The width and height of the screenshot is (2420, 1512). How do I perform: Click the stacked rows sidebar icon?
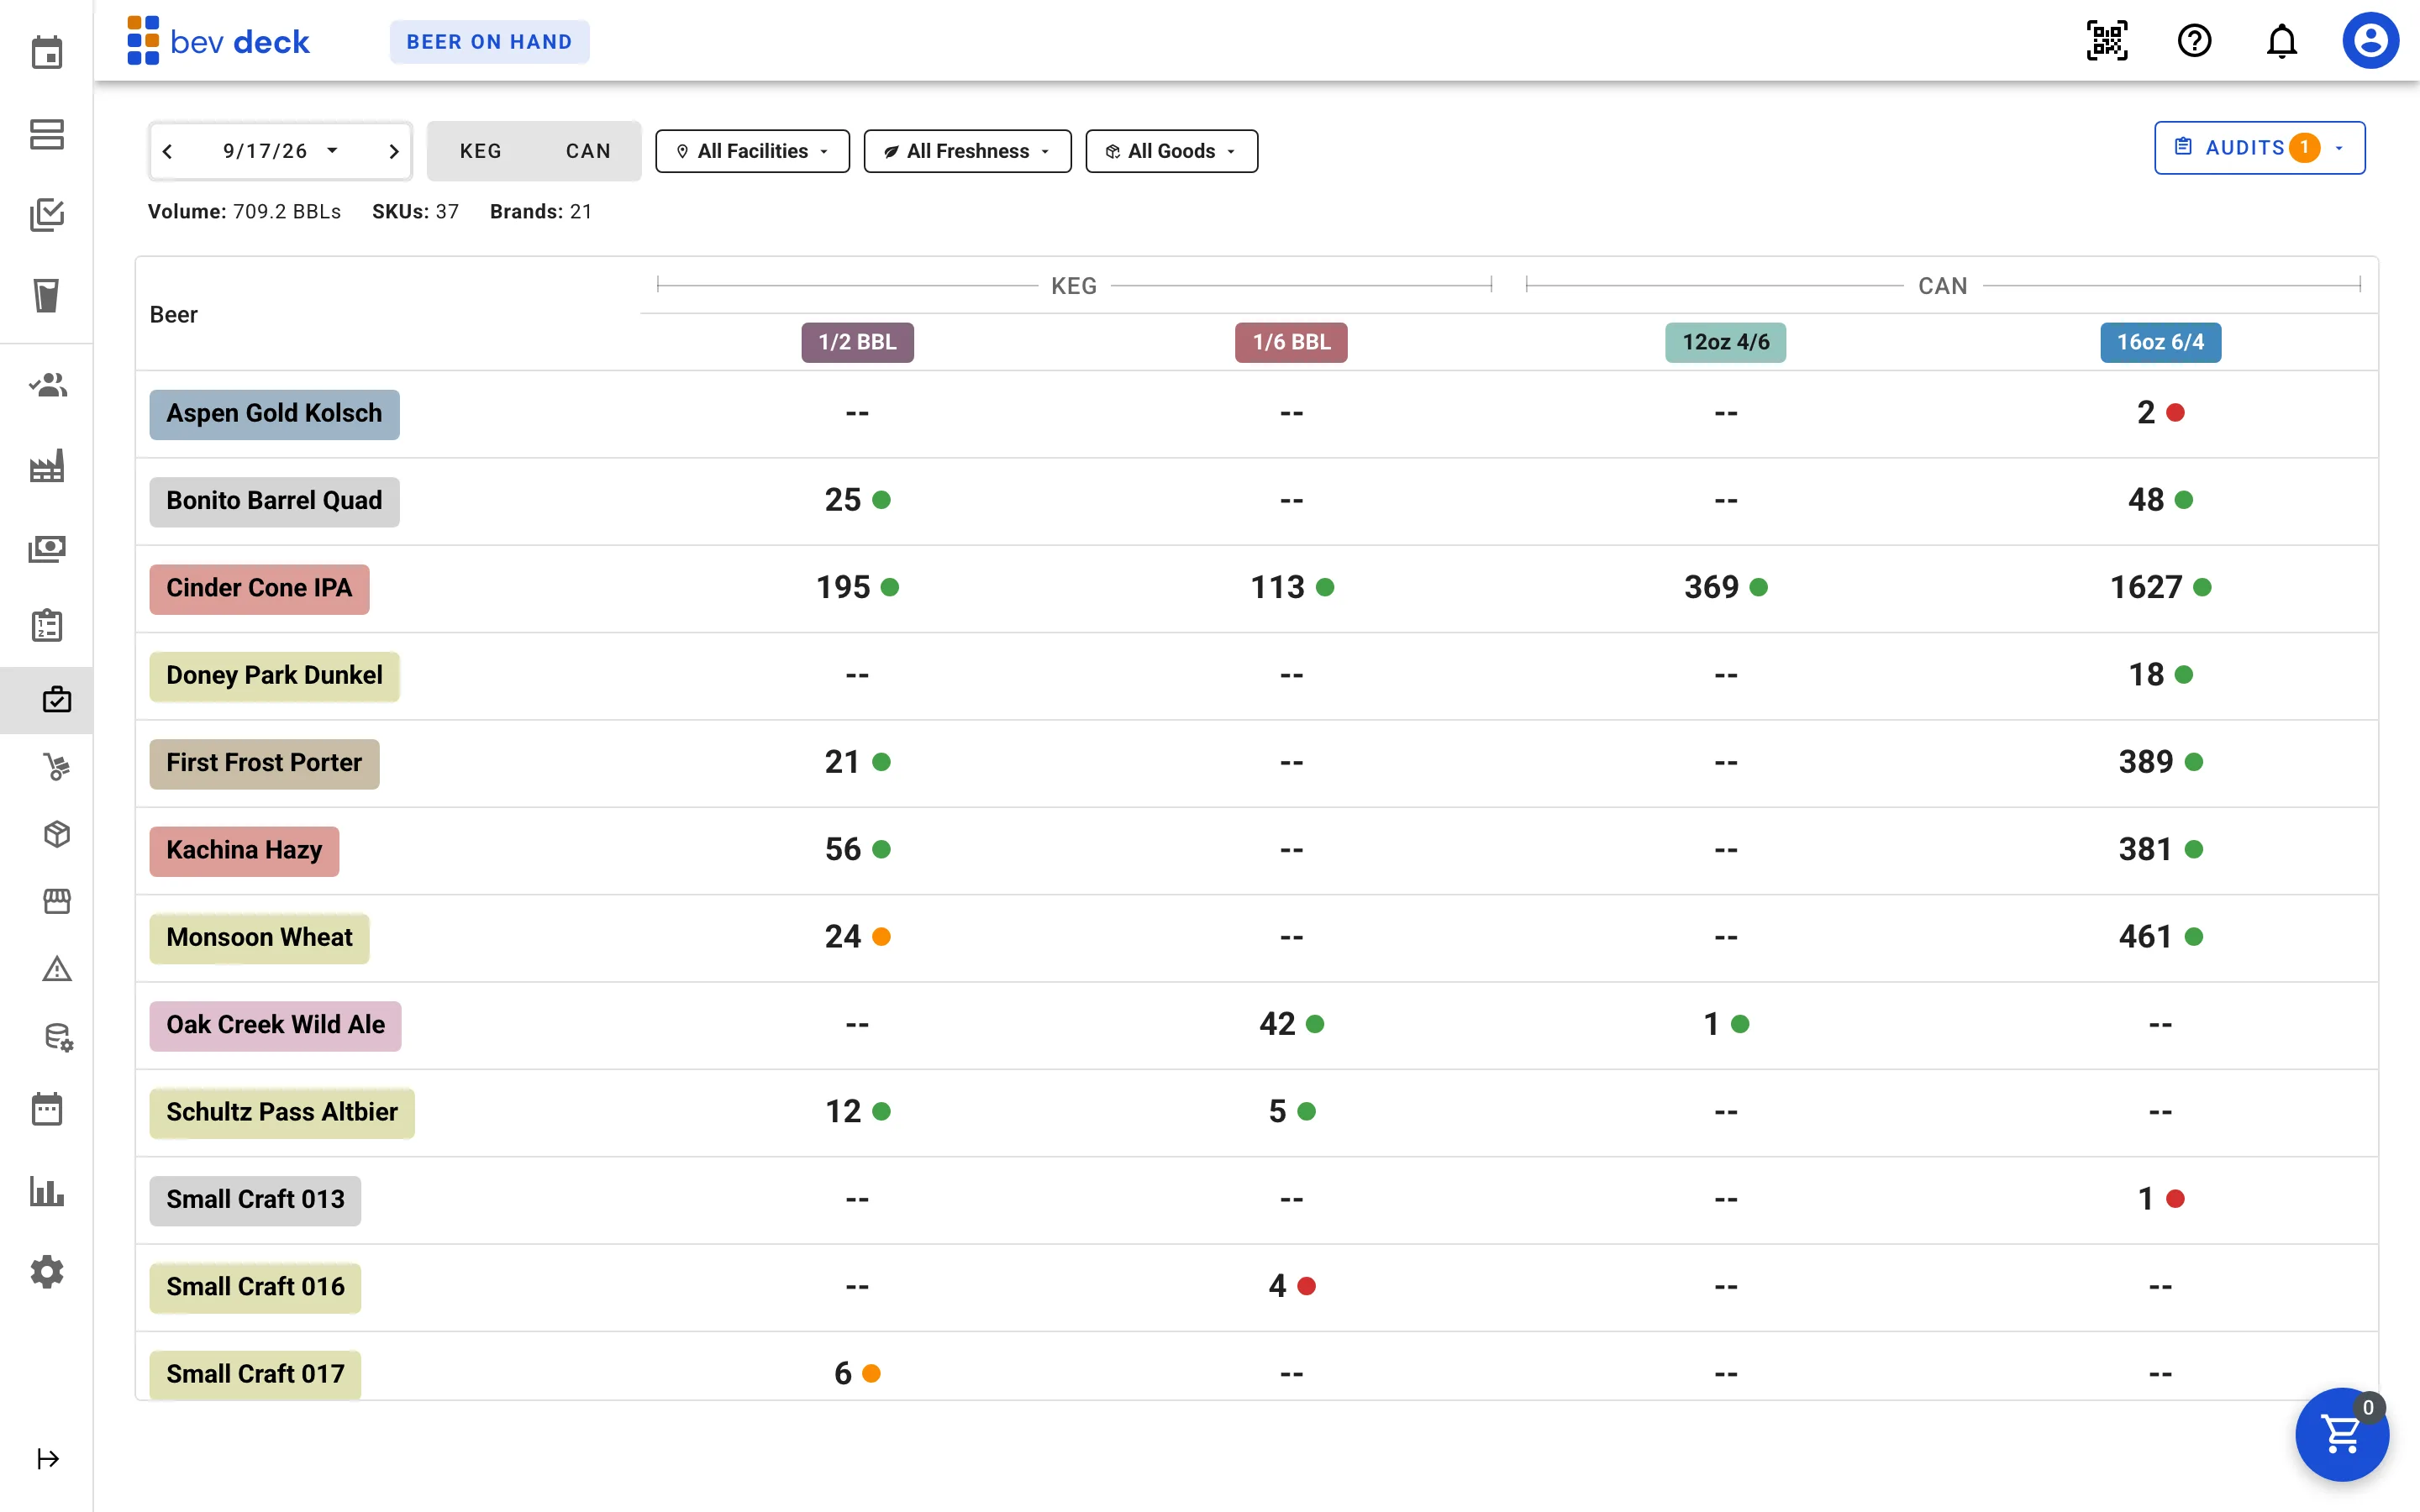(47, 134)
